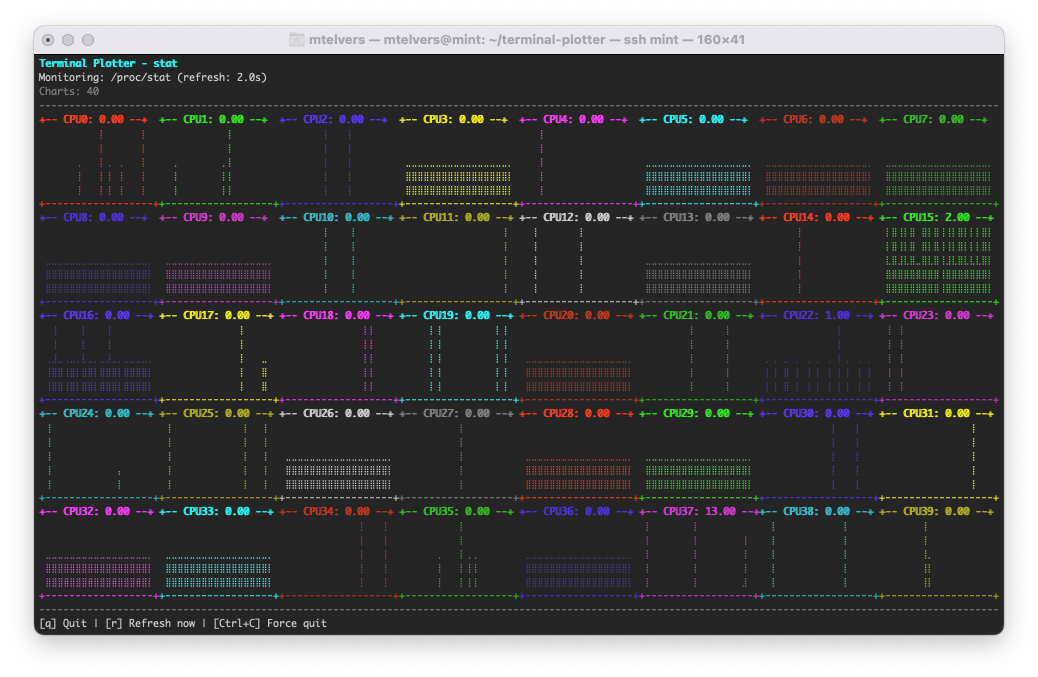Click the '[Ctrl+C] Force quit' hint

pyautogui.click(x=270, y=623)
